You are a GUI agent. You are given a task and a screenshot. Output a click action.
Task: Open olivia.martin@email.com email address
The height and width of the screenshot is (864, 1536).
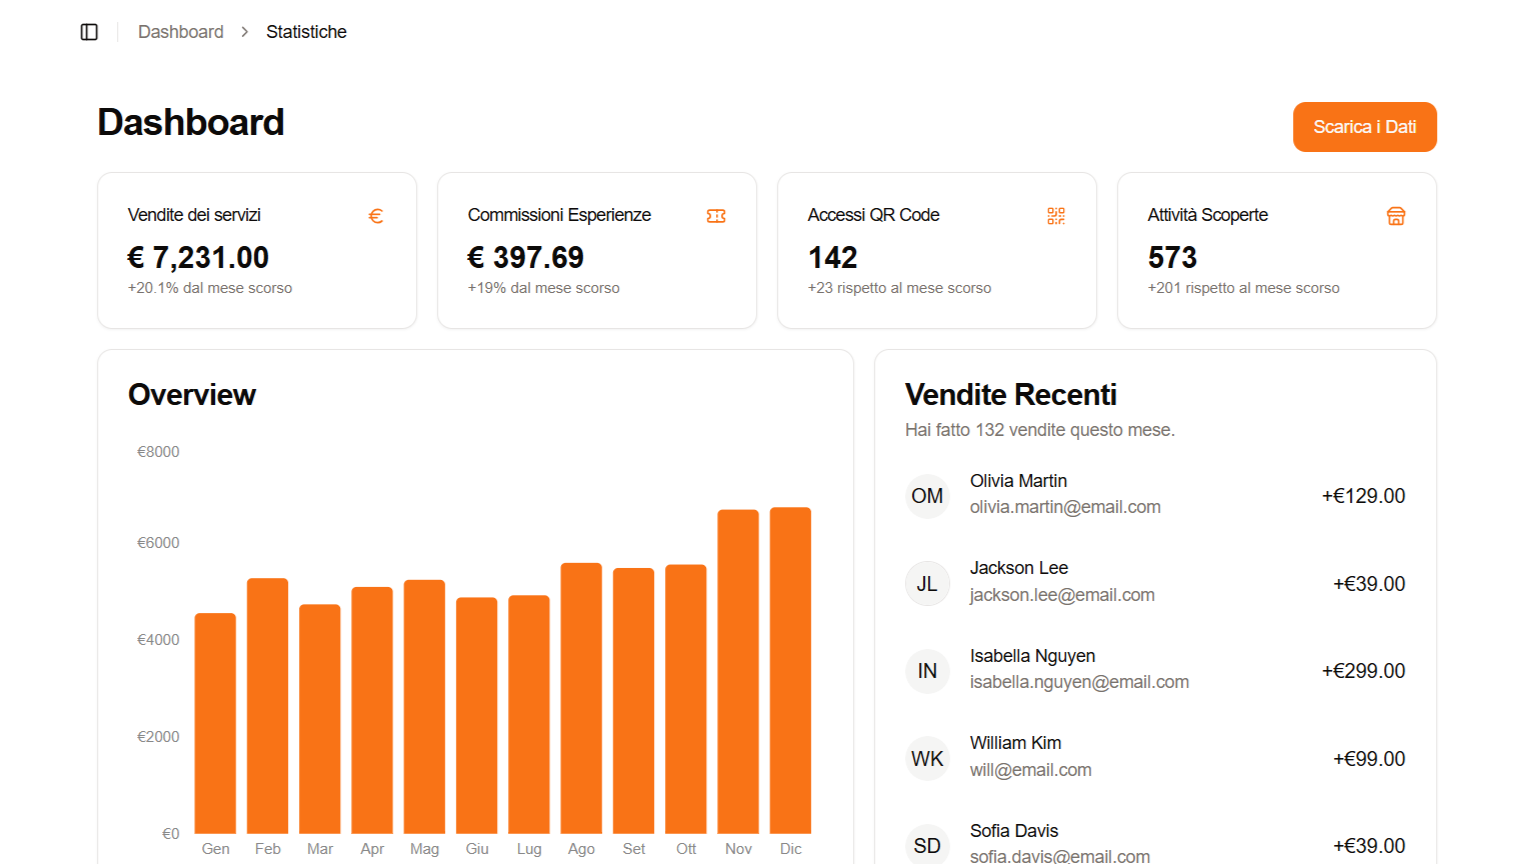pyautogui.click(x=1065, y=507)
